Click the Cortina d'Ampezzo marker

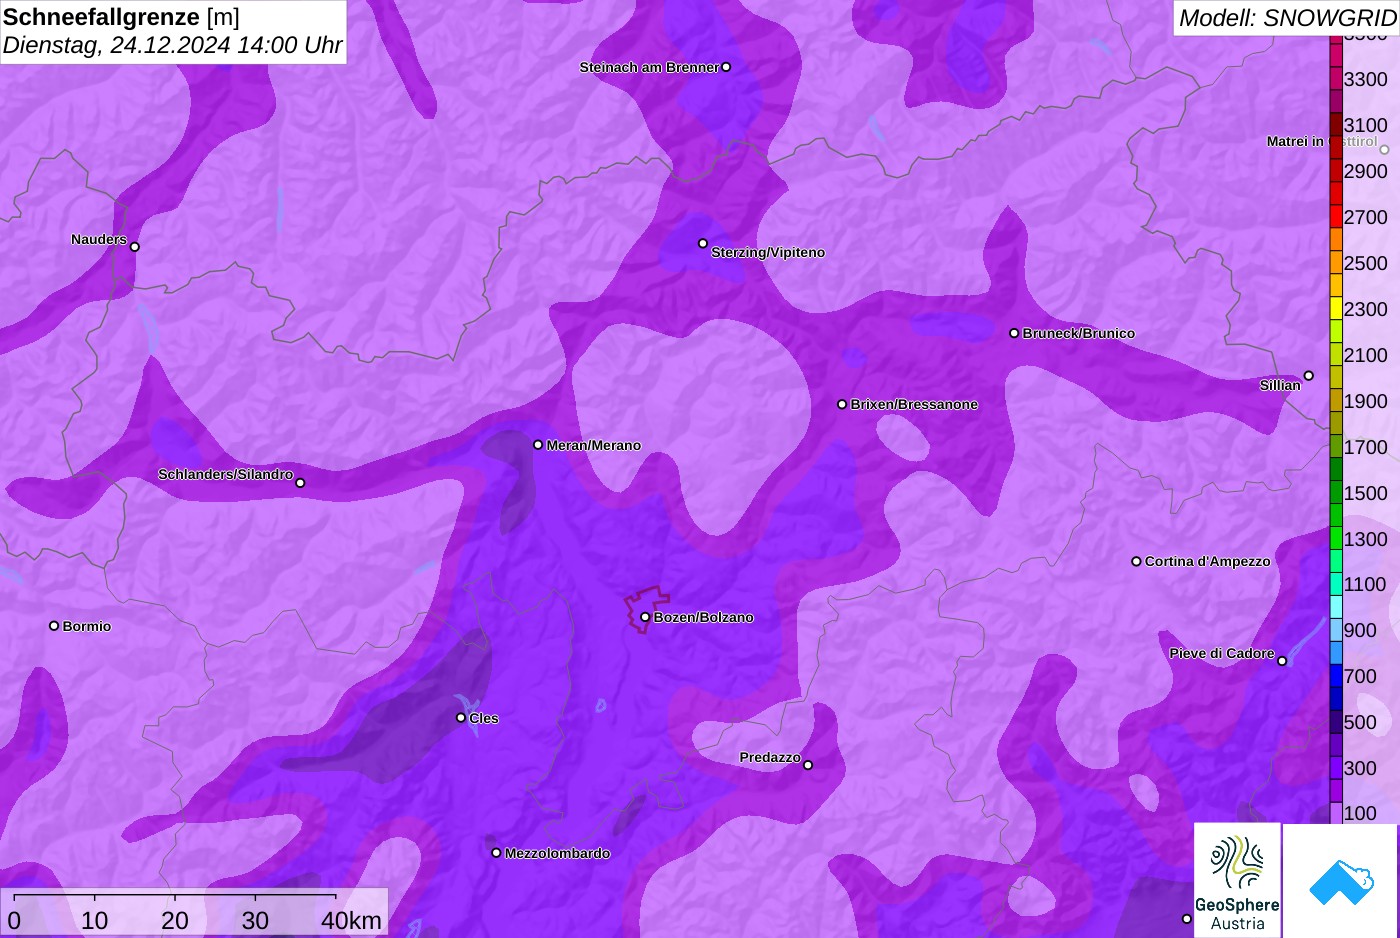pyautogui.click(x=1136, y=561)
